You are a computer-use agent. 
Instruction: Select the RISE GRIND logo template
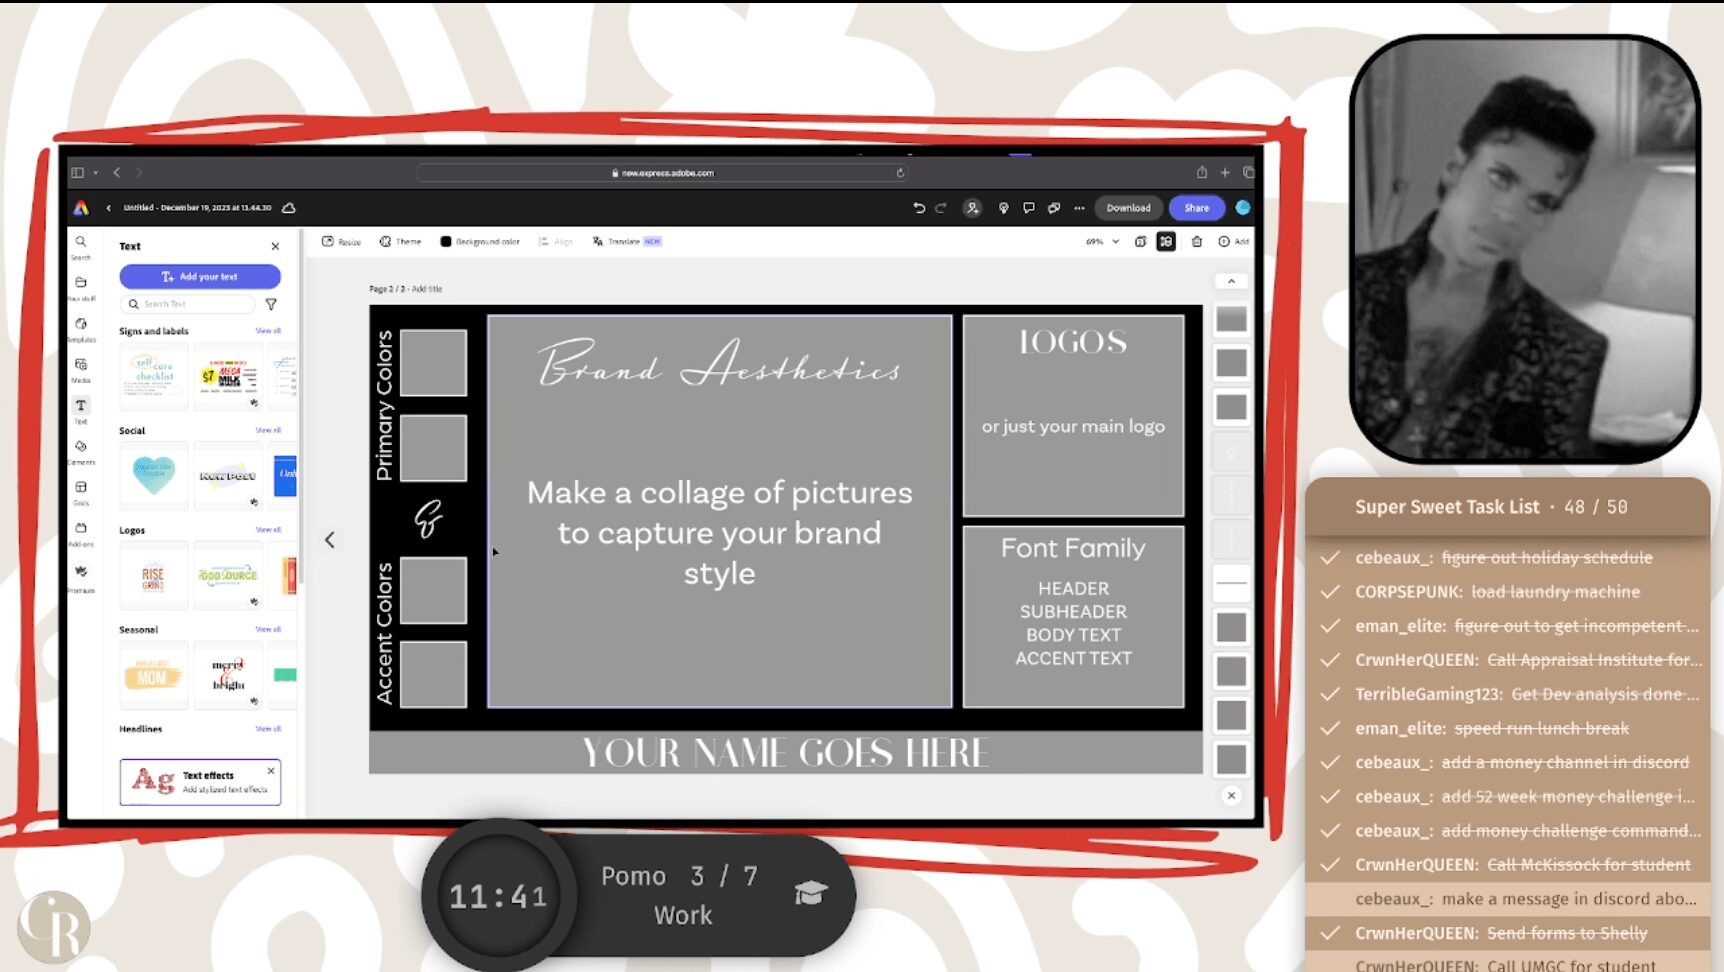[x=154, y=575]
